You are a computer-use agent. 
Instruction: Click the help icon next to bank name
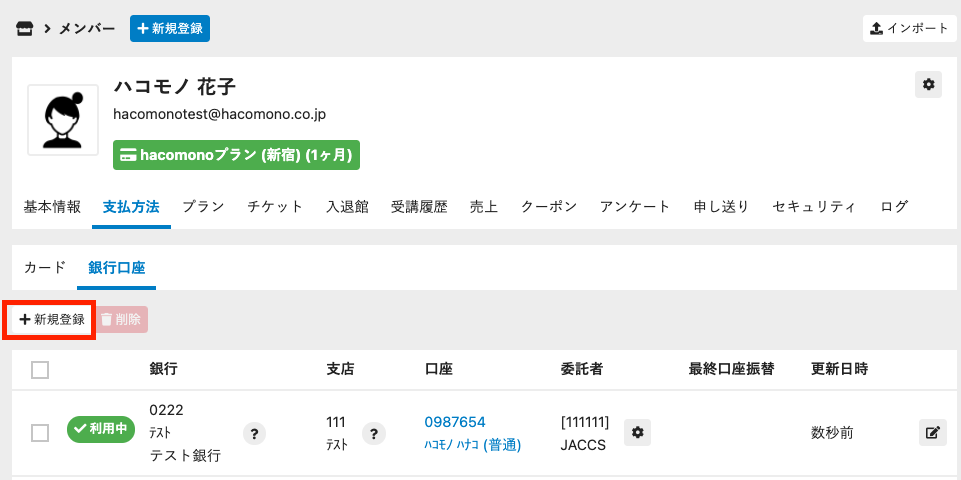255,433
